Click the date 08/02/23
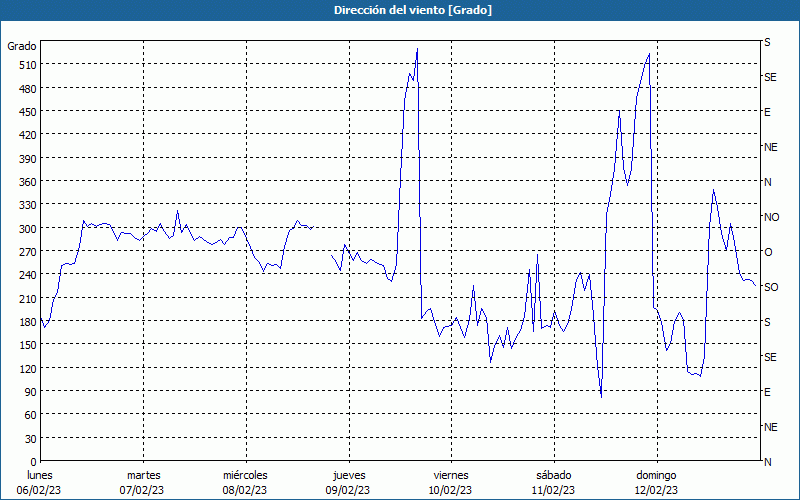Viewport: 800px width, 500px height. [244, 490]
